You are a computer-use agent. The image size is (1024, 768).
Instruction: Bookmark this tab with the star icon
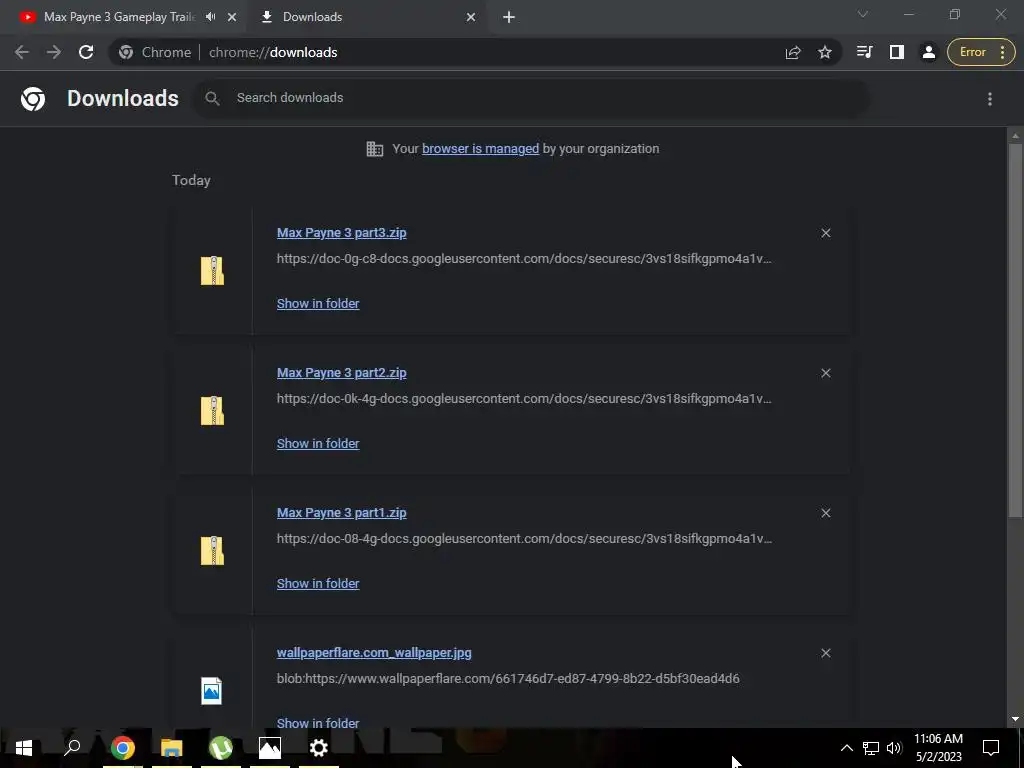(825, 52)
